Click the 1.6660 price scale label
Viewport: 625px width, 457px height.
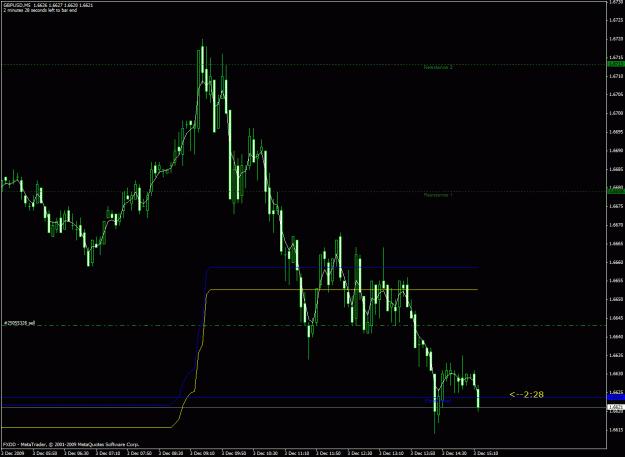pyautogui.click(x=616, y=262)
